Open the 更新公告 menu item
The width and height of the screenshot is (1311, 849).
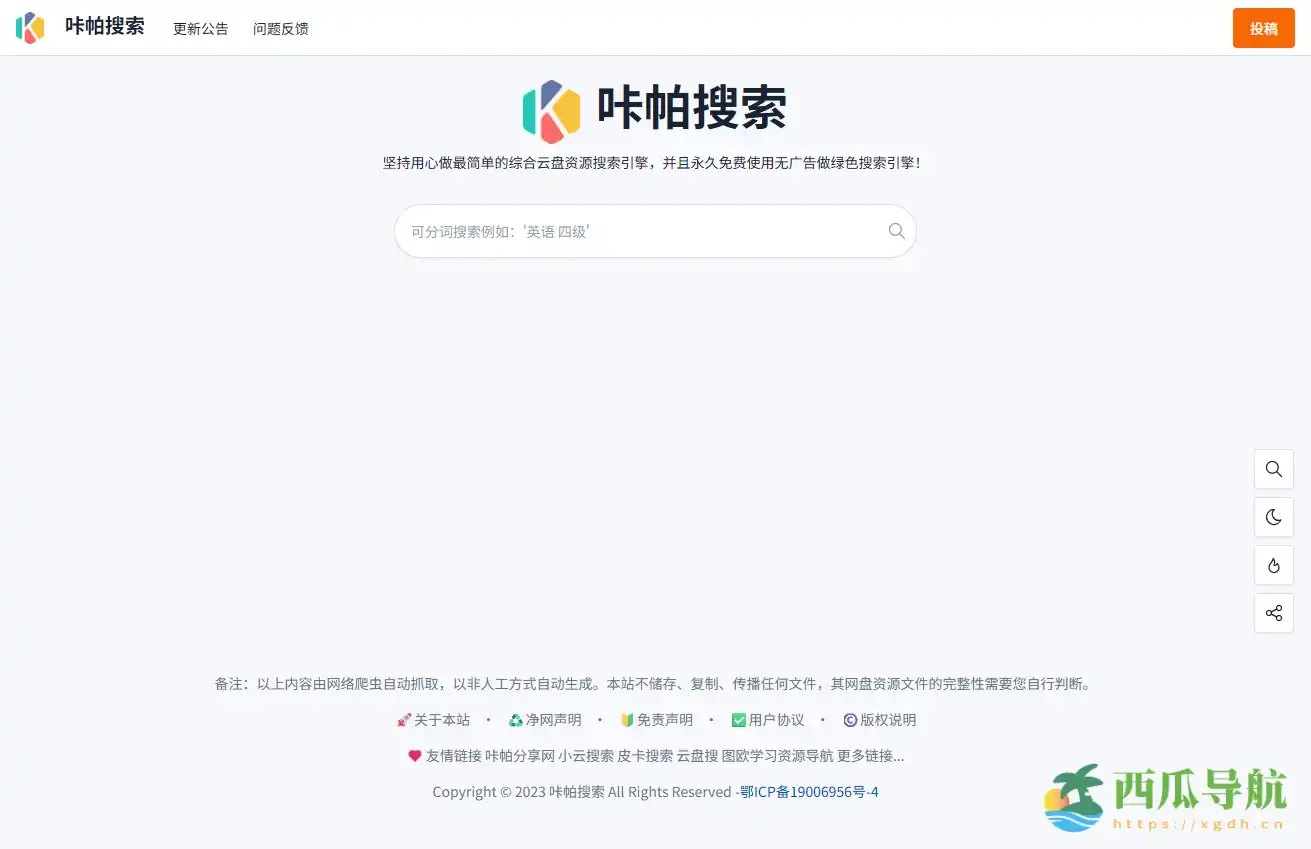[200, 29]
